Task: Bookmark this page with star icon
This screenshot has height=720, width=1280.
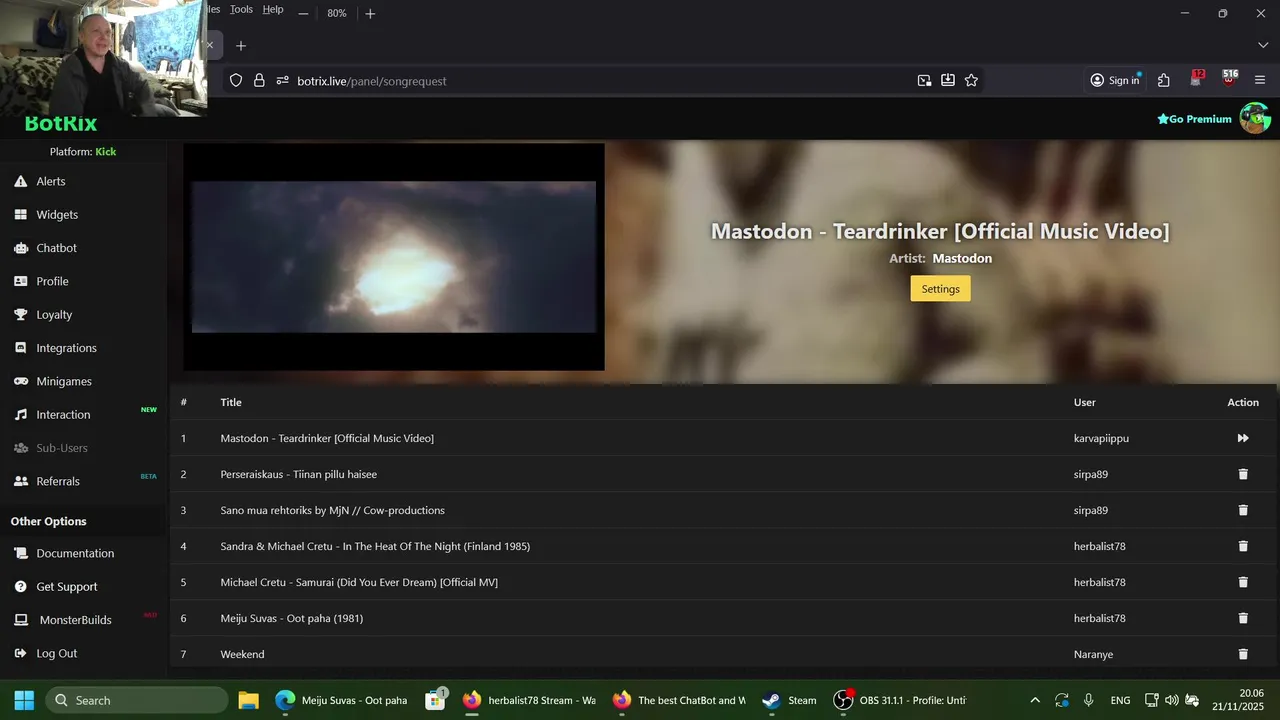Action: tap(971, 81)
